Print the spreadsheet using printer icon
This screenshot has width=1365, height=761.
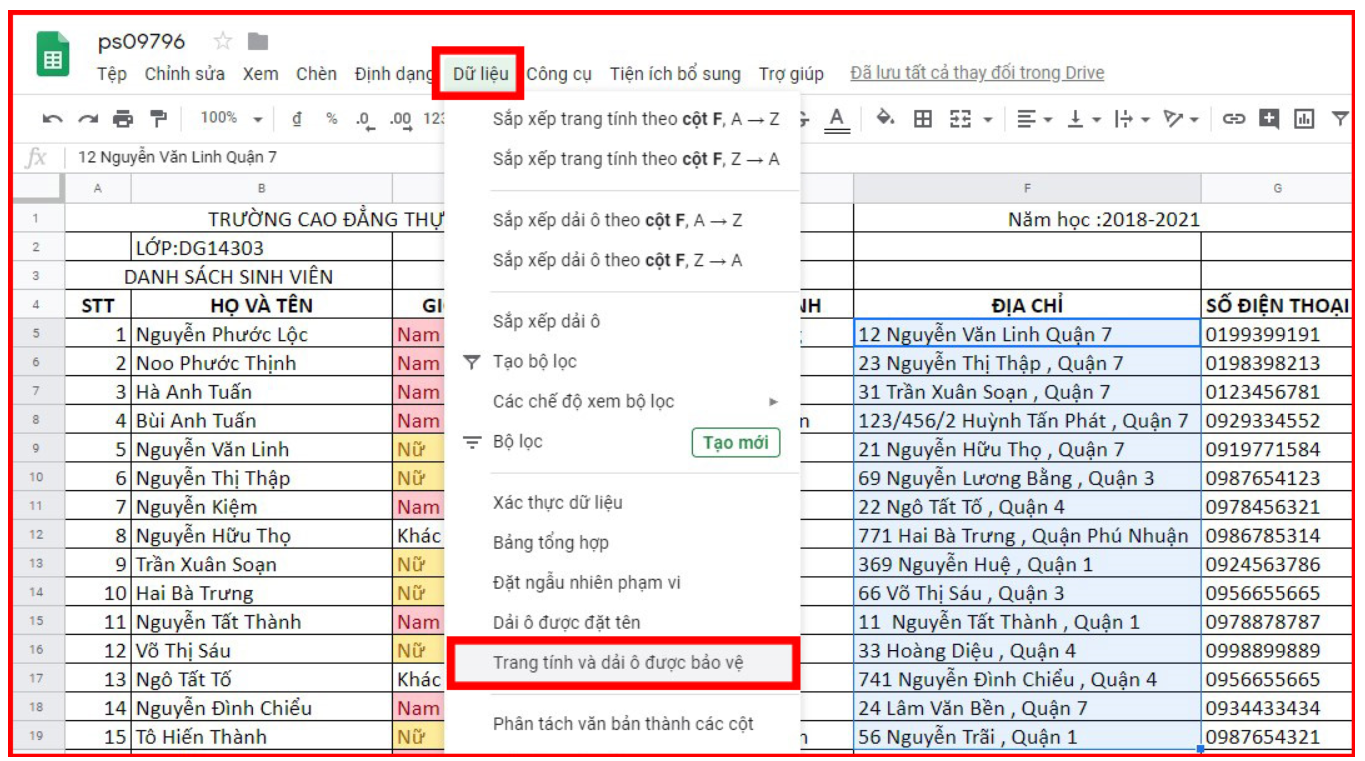[123, 119]
